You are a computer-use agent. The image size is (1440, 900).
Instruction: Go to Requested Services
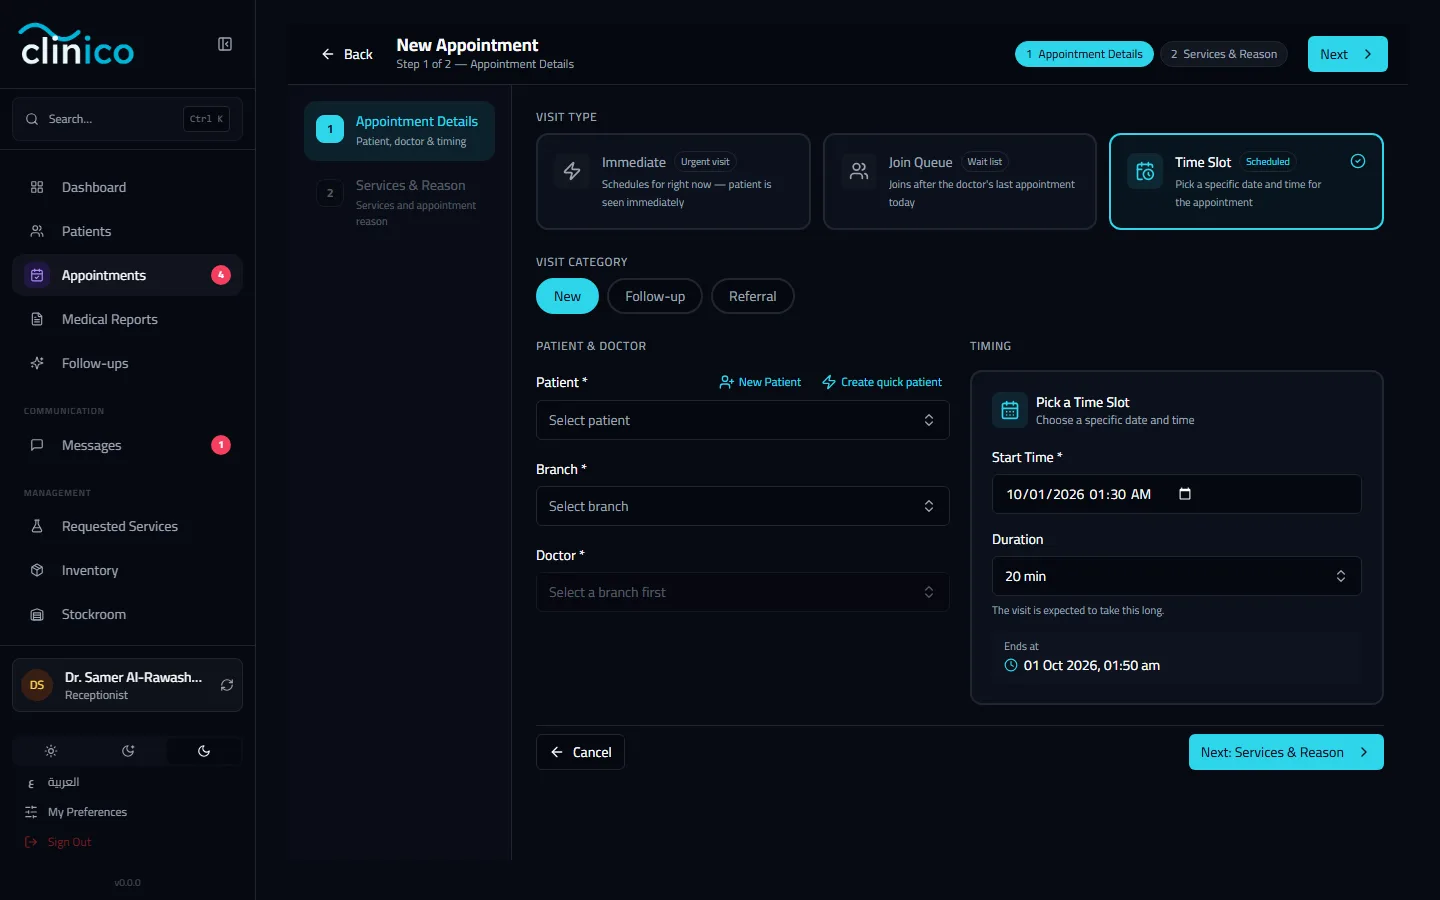coord(127,526)
